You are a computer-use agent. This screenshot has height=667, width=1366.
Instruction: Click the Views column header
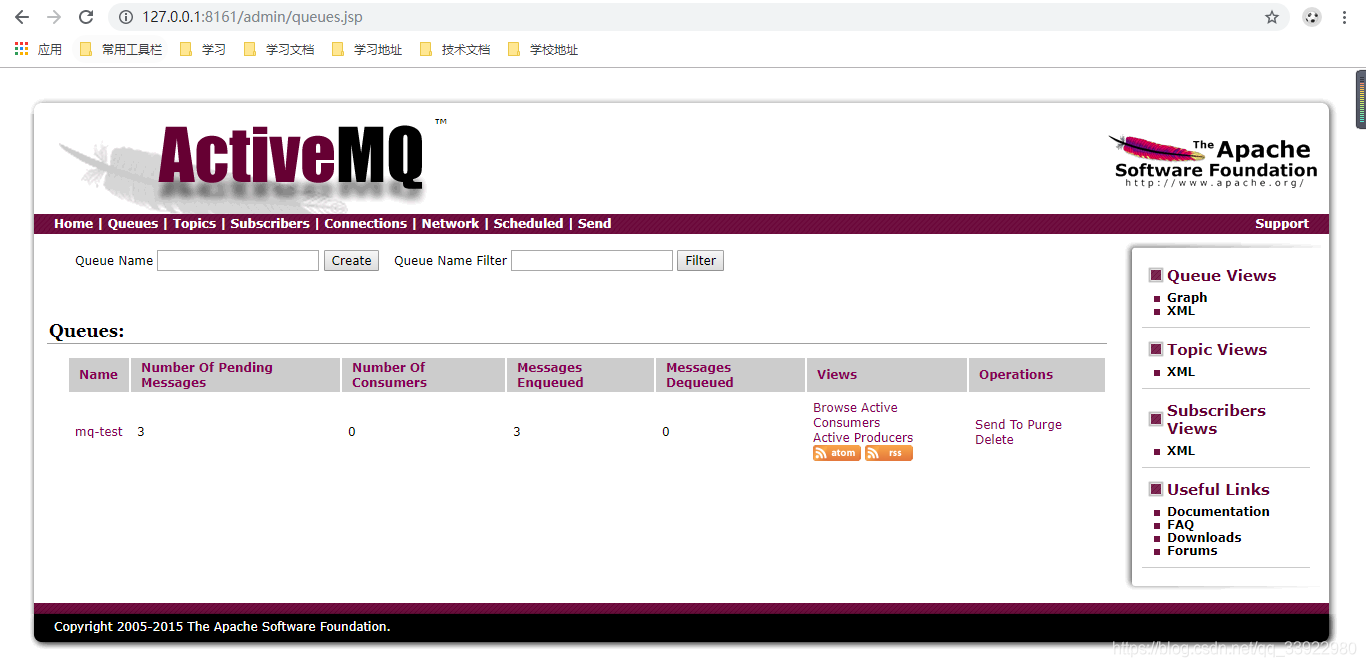pyautogui.click(x=887, y=375)
